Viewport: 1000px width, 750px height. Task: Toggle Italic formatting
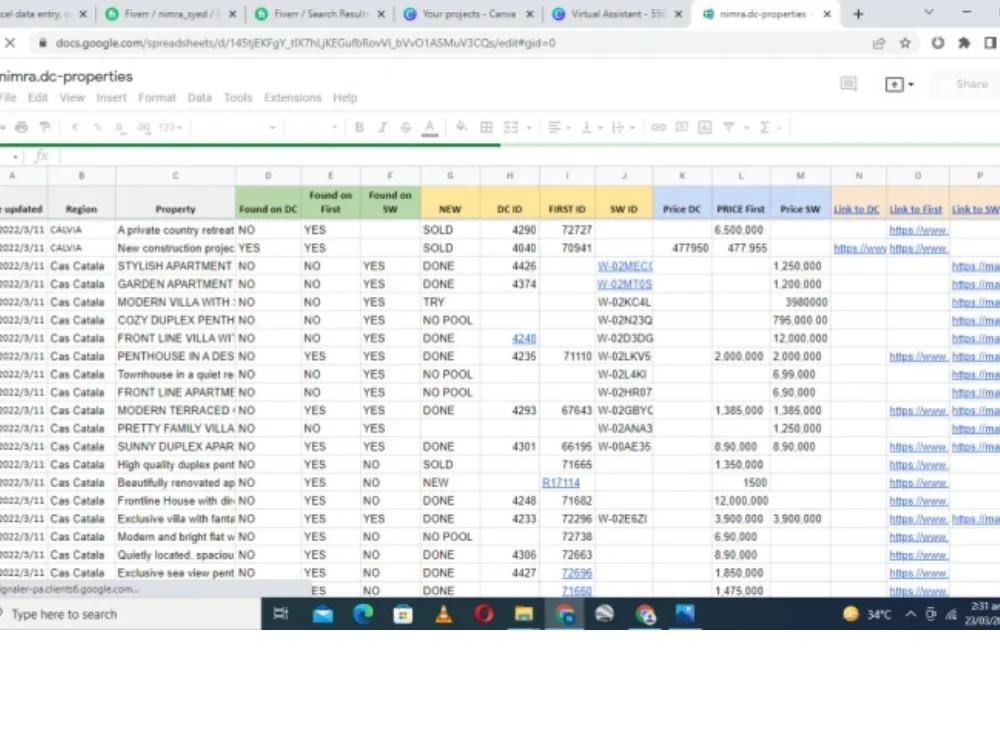click(383, 127)
